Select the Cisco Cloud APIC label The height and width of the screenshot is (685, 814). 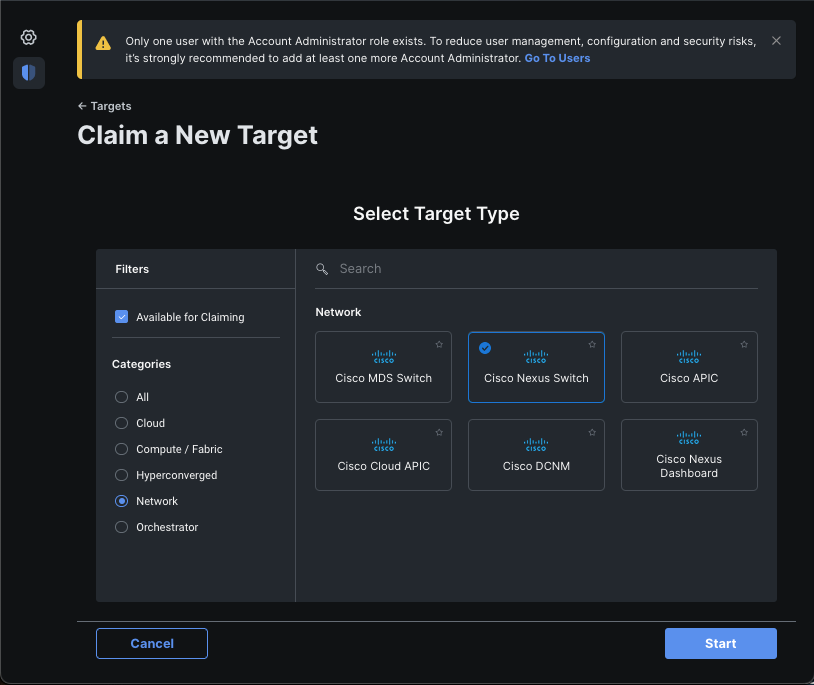pyautogui.click(x=383, y=466)
